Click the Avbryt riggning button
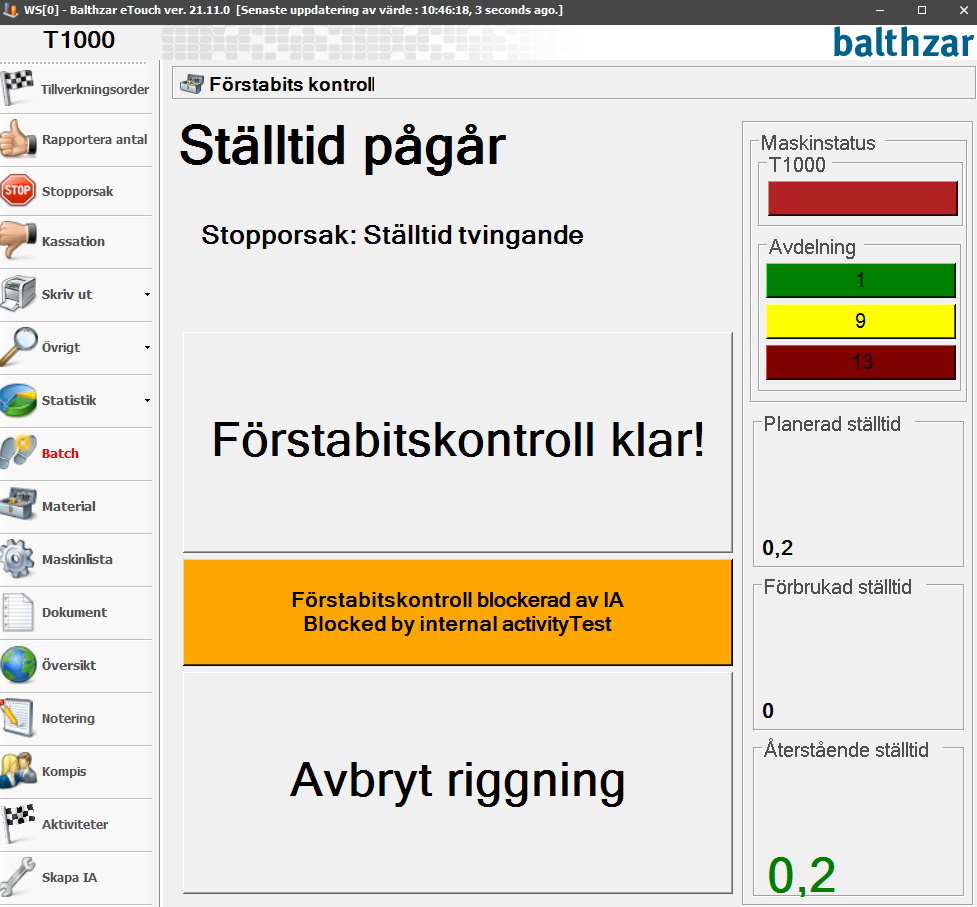The width and height of the screenshot is (977, 907). pos(457,782)
